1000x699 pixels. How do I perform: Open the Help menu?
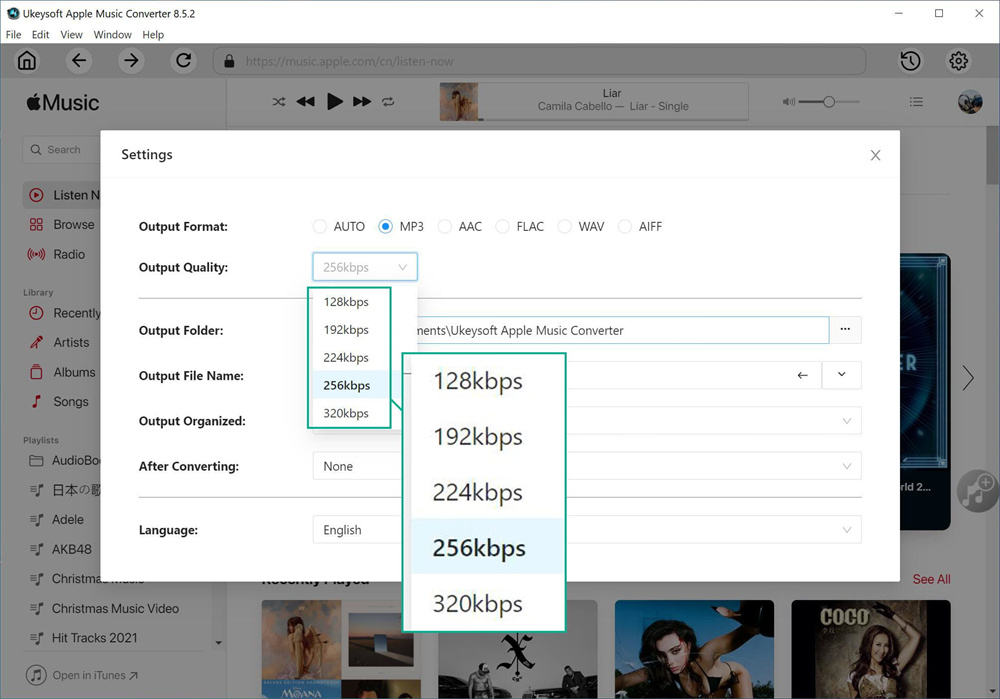click(153, 34)
